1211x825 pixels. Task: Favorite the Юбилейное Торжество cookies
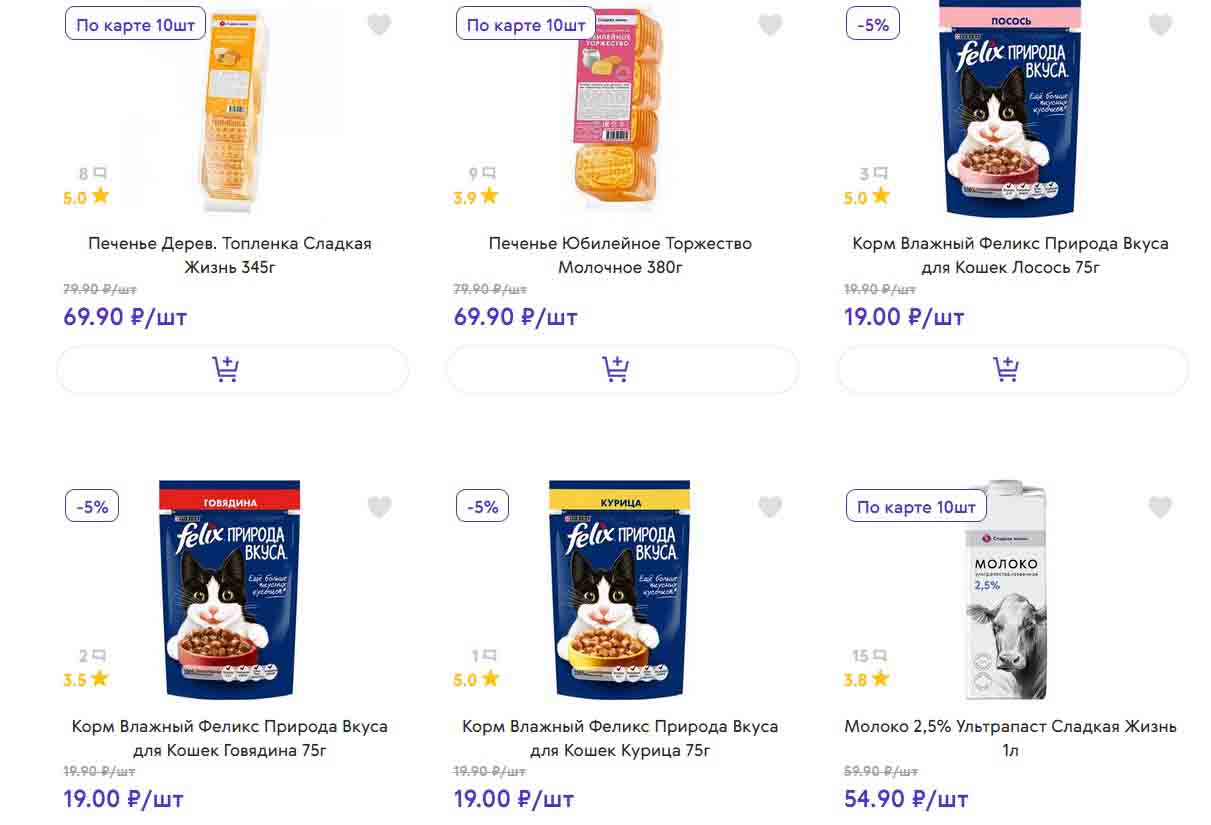click(x=770, y=25)
